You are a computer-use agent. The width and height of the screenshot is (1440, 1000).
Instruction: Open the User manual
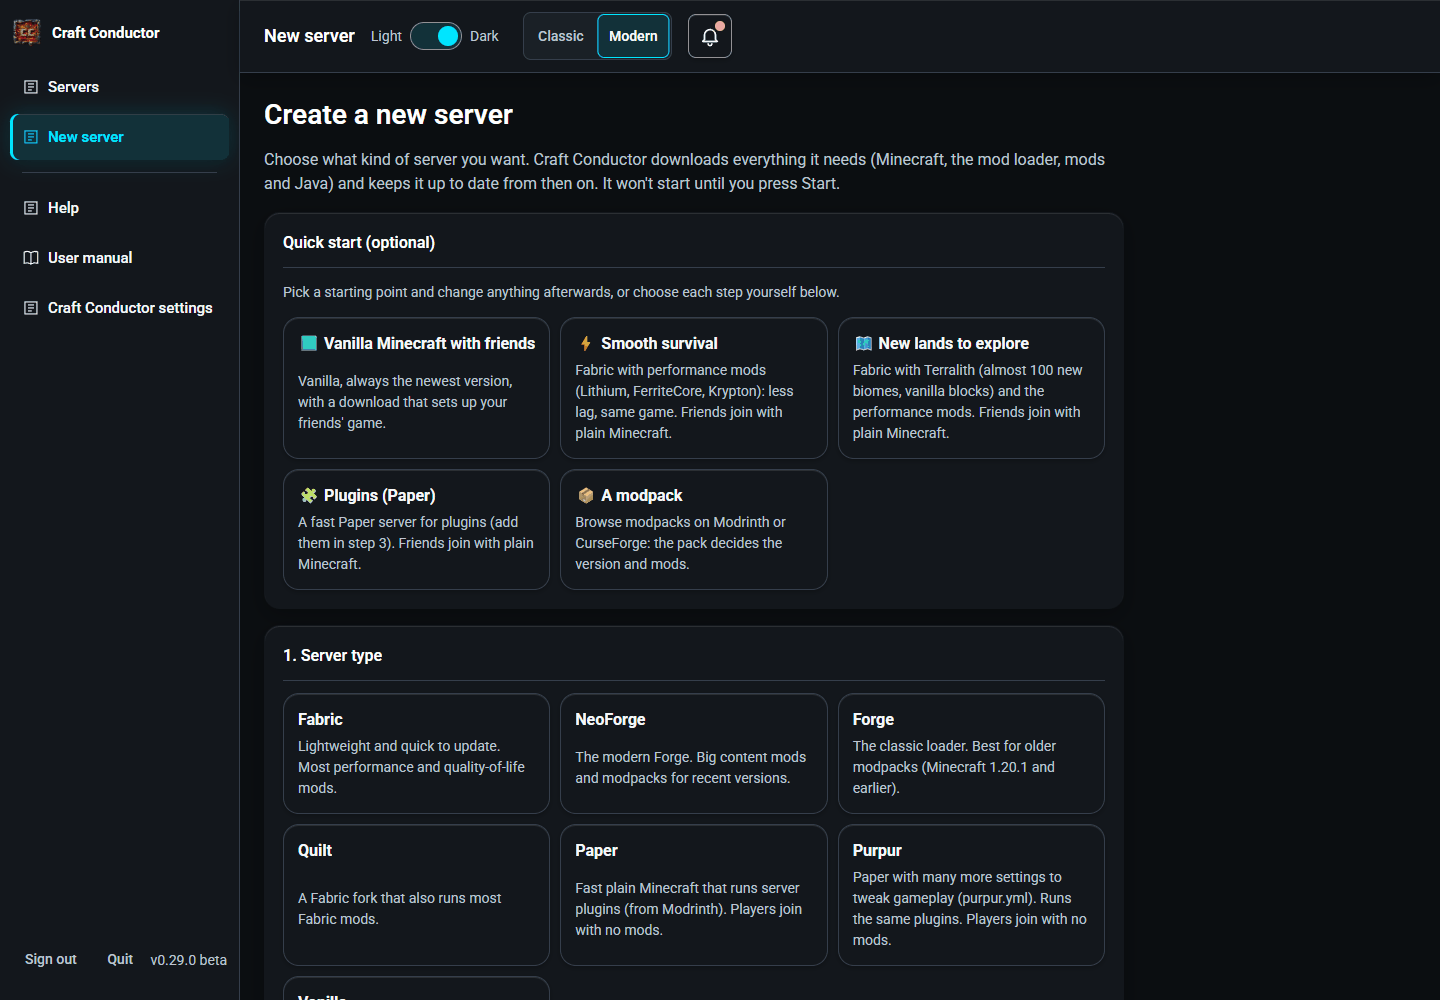[120, 258]
